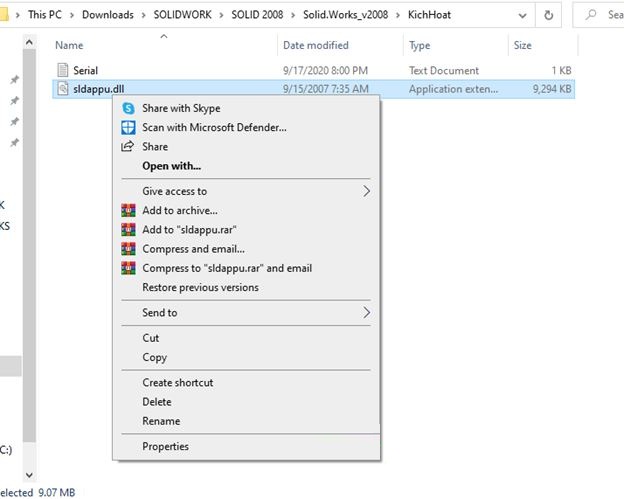624x499 pixels.
Task: Sort by Type column header
Action: point(419,46)
